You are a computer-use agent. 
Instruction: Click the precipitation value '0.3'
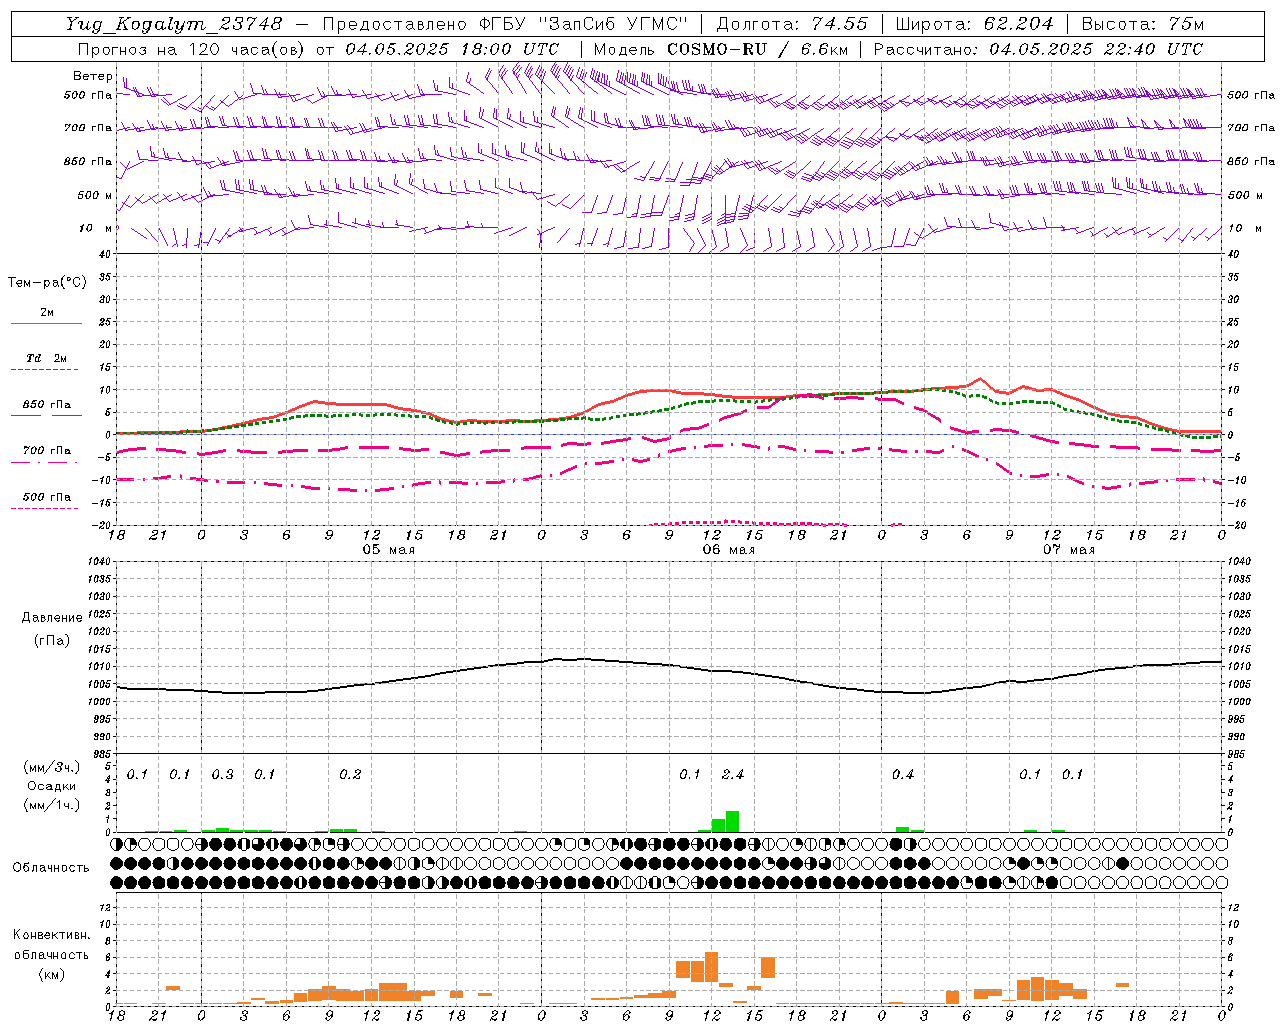[x=222, y=775]
